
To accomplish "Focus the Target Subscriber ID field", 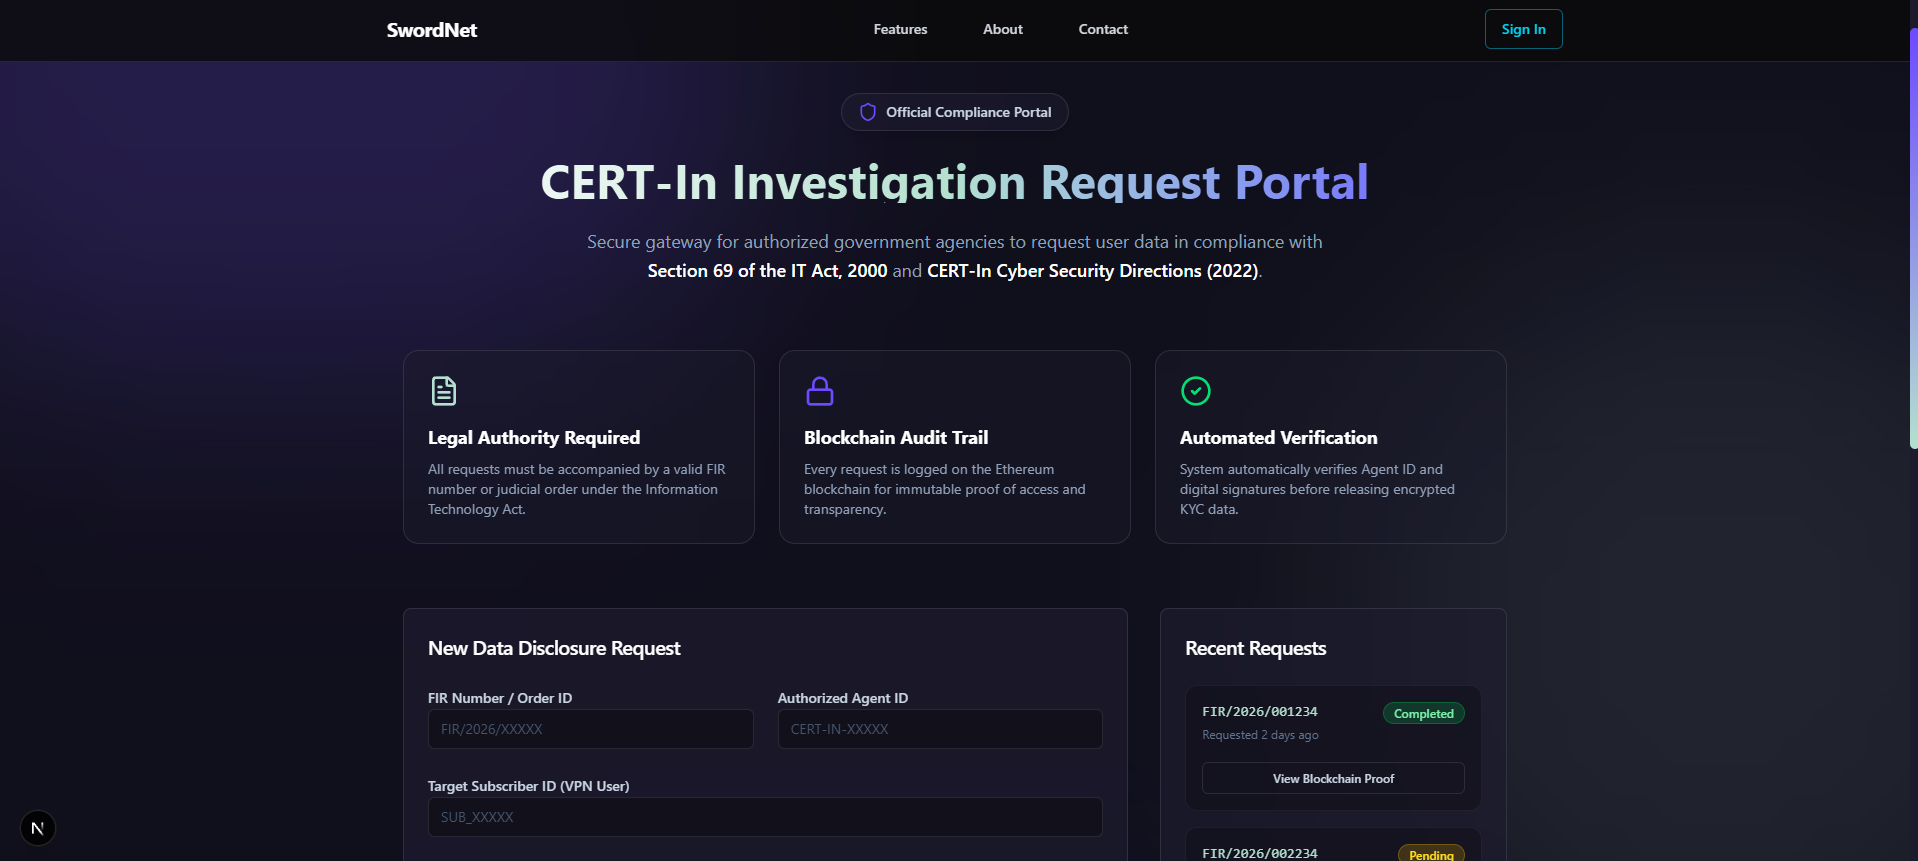I will point(764,817).
